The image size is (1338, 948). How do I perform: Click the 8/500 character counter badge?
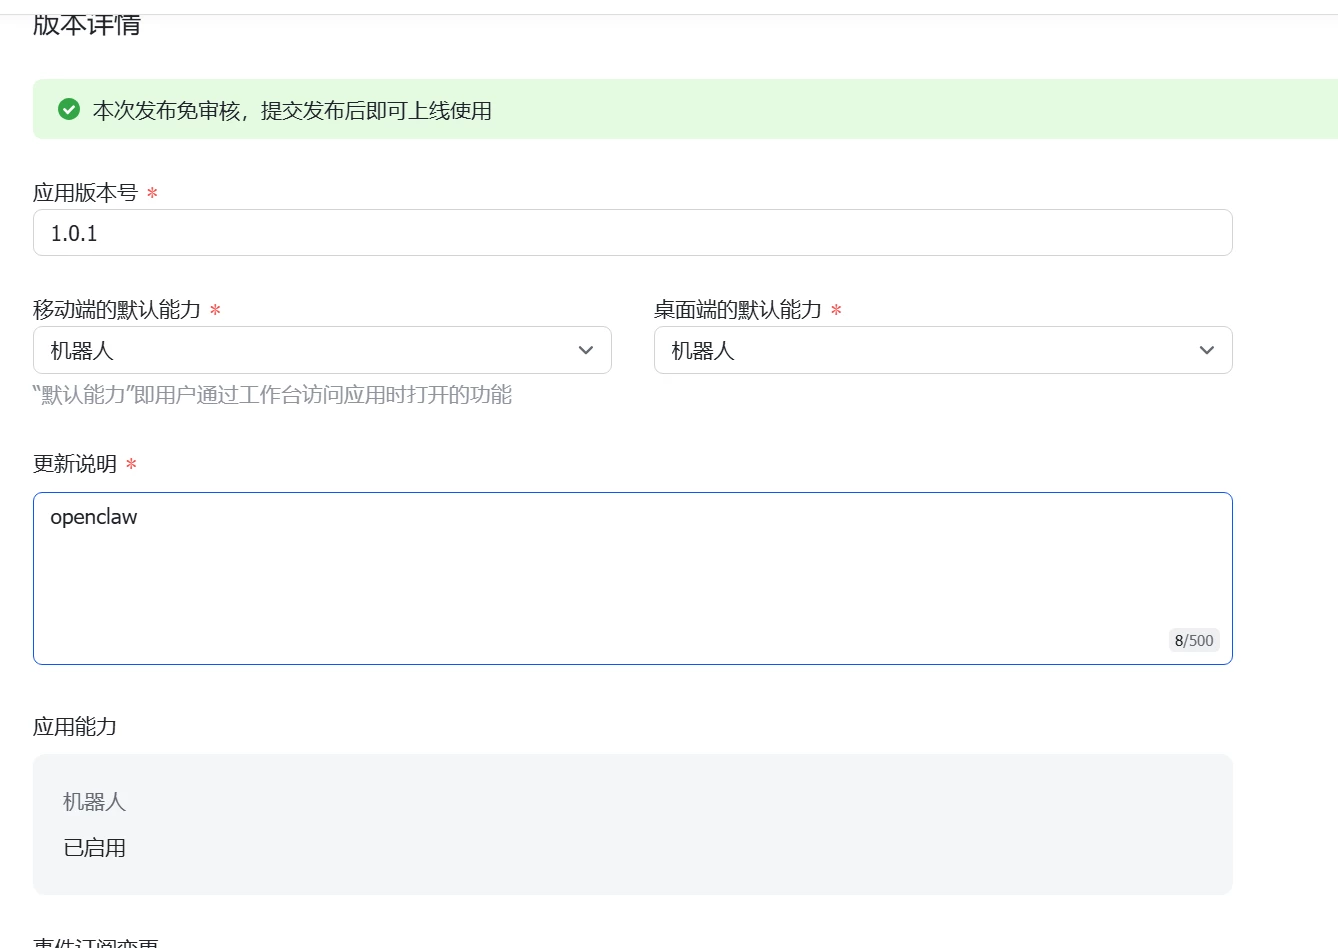pos(1194,640)
